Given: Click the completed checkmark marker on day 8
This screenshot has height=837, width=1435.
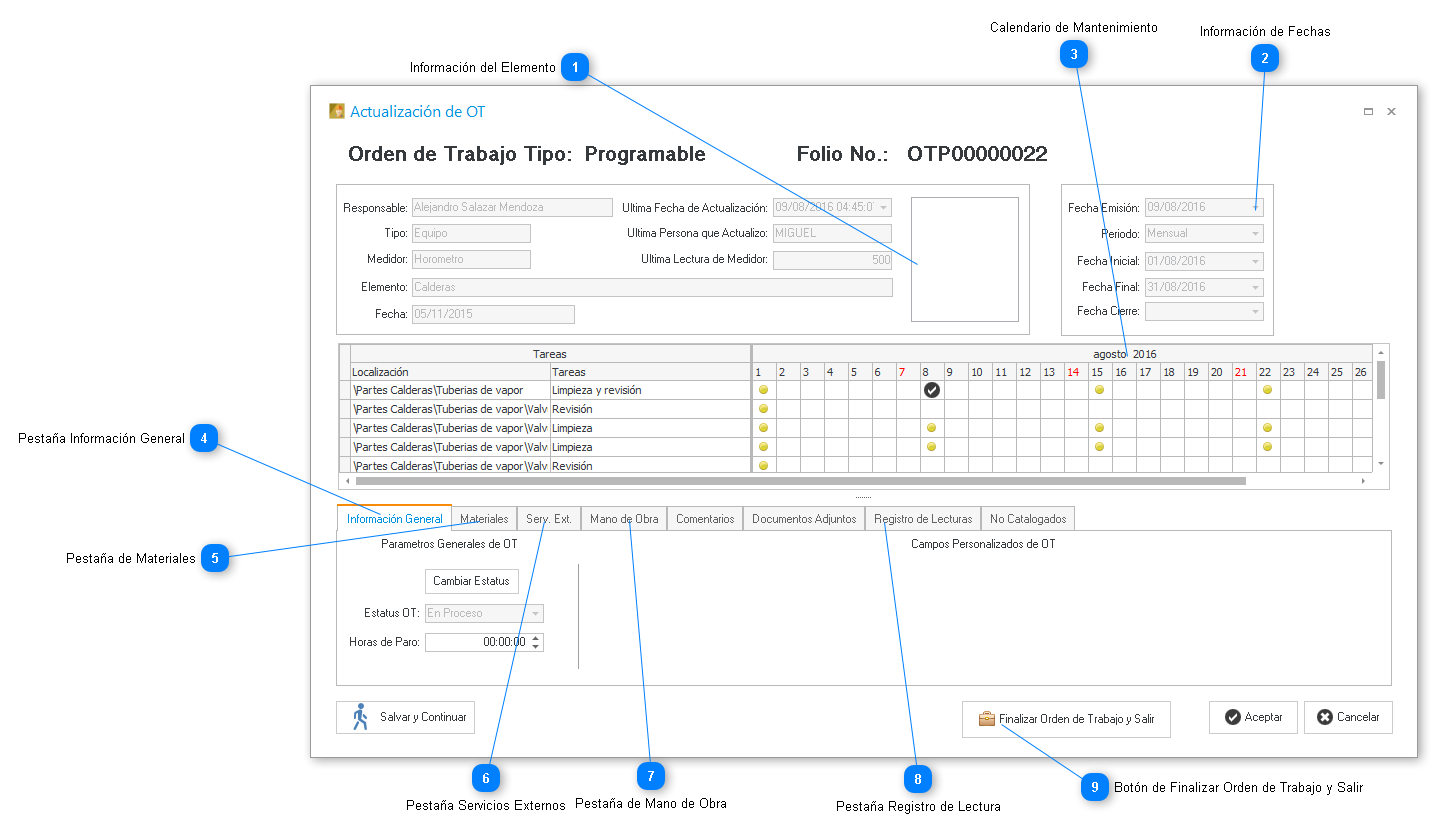Looking at the screenshot, I should pyautogui.click(x=932, y=390).
